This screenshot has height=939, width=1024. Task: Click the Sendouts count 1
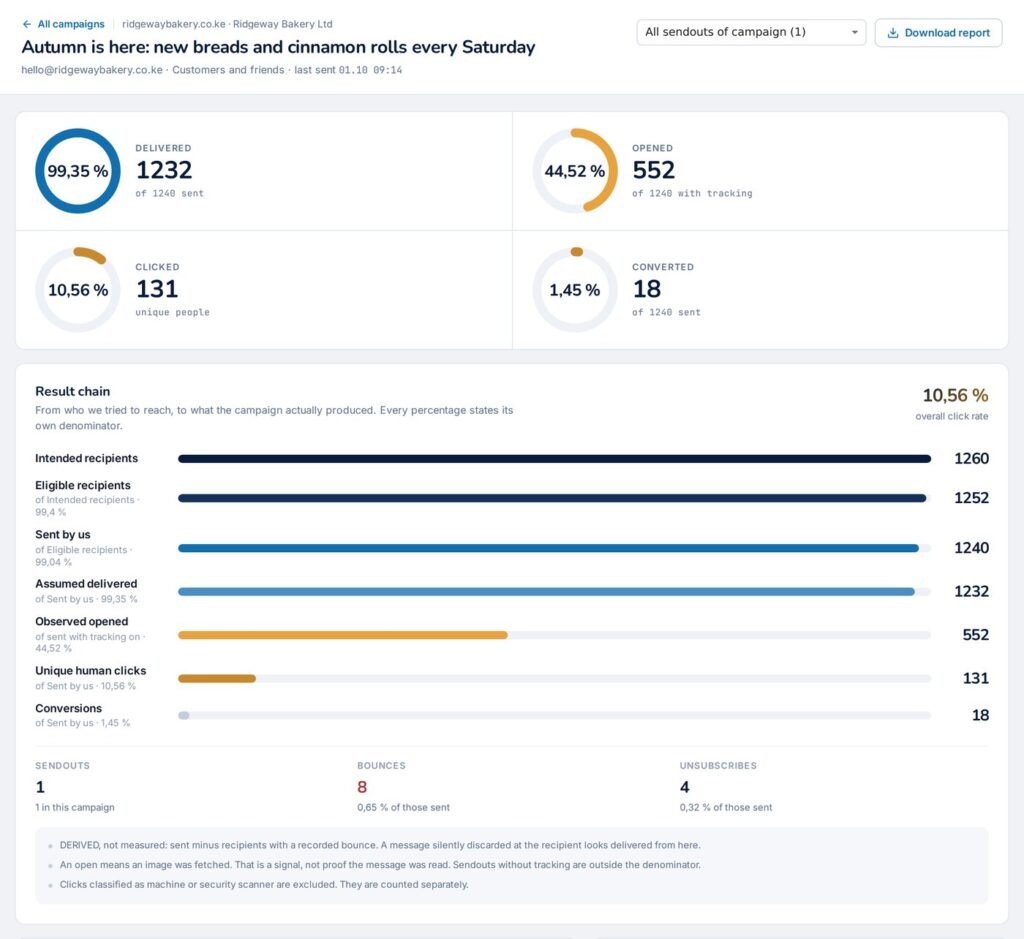tap(40, 787)
